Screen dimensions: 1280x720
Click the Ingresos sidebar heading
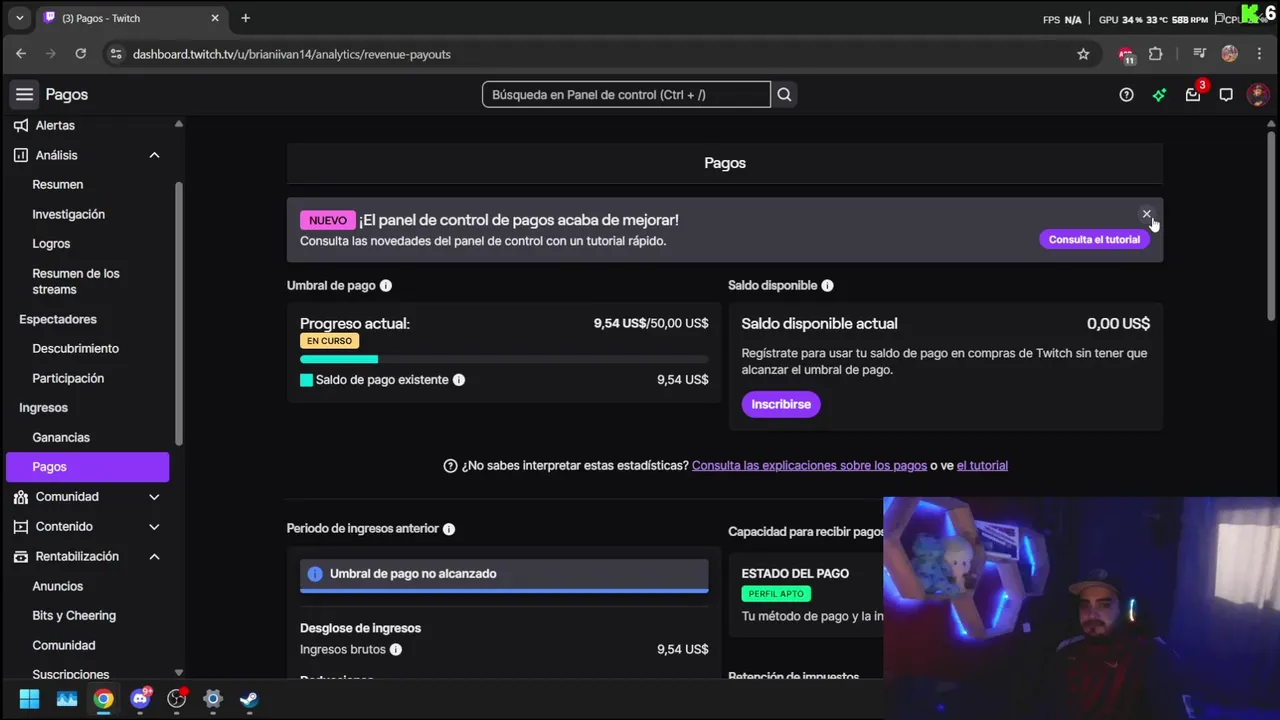pyautogui.click(x=43, y=408)
